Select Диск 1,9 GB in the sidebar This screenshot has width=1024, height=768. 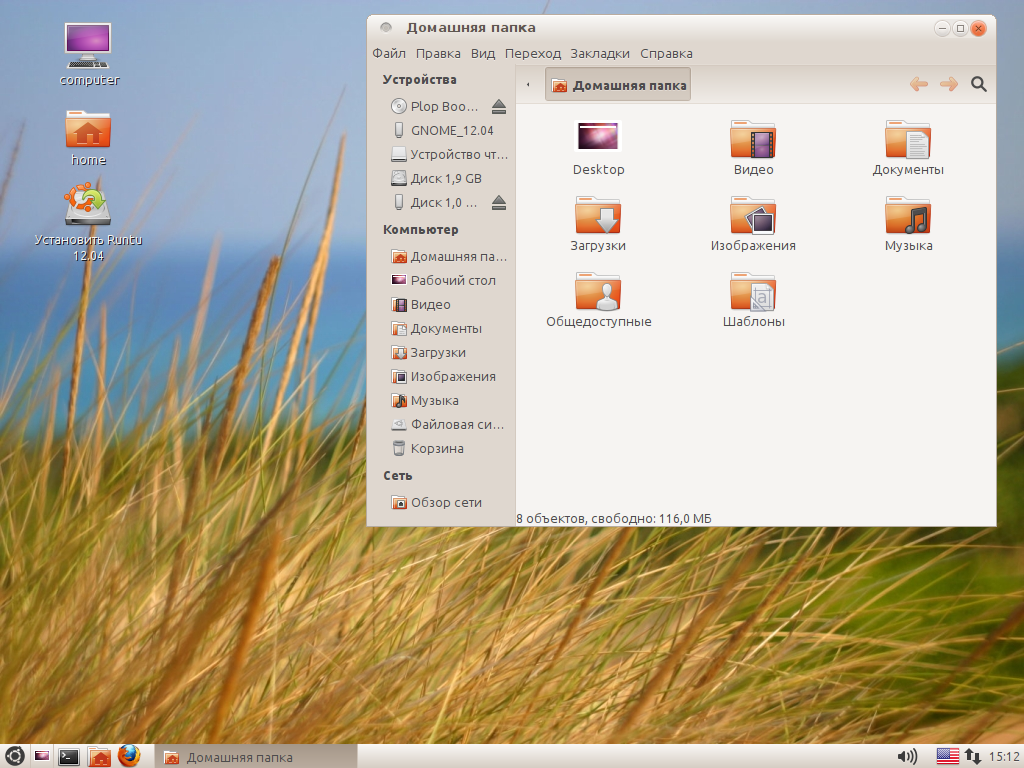coord(436,178)
